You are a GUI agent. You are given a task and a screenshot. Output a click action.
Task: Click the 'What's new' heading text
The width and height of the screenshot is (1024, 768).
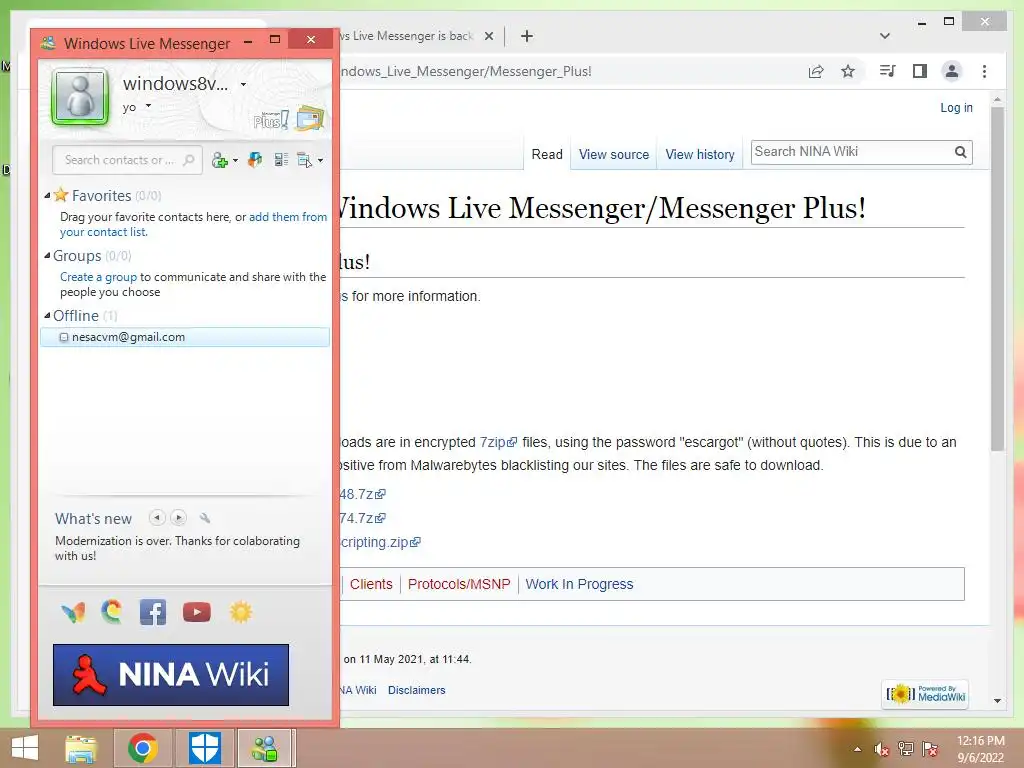pos(93,519)
